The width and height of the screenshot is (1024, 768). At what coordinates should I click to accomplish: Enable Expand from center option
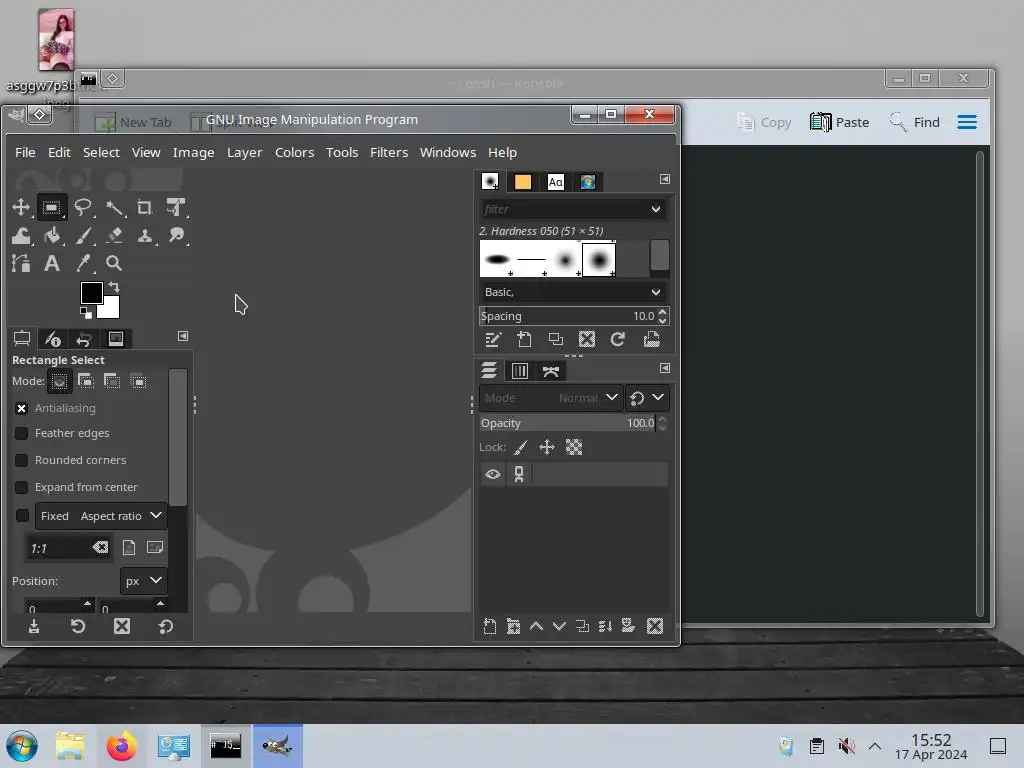point(22,487)
